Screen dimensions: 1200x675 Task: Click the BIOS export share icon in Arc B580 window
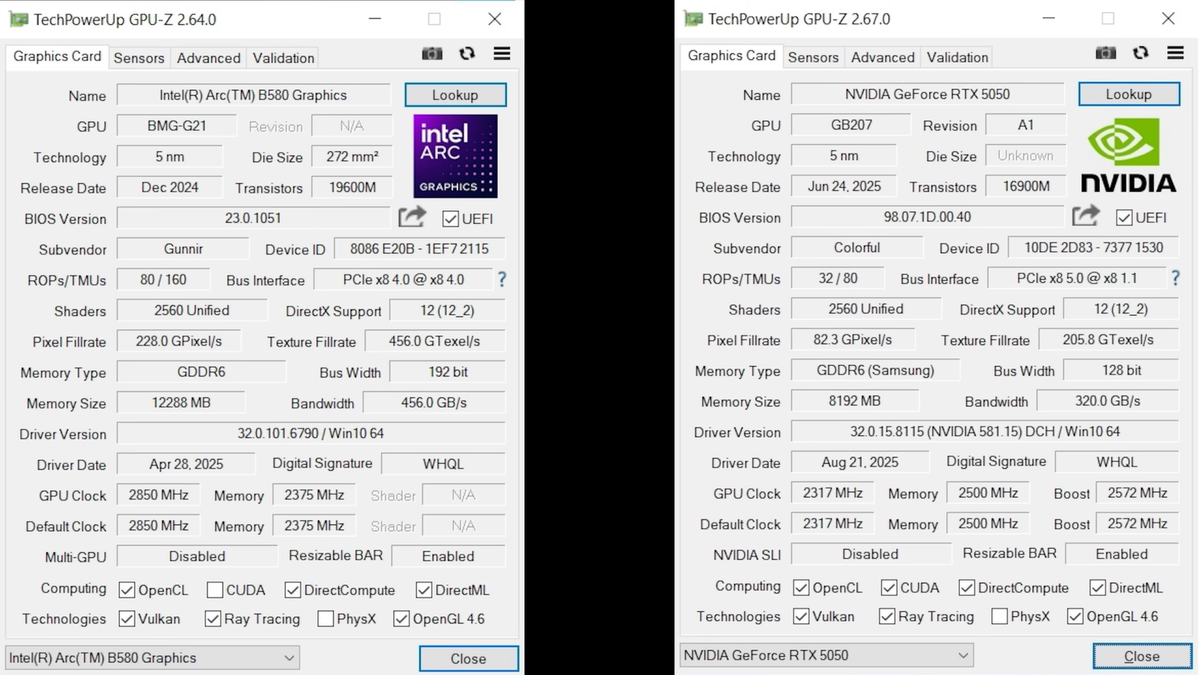[x=412, y=217]
